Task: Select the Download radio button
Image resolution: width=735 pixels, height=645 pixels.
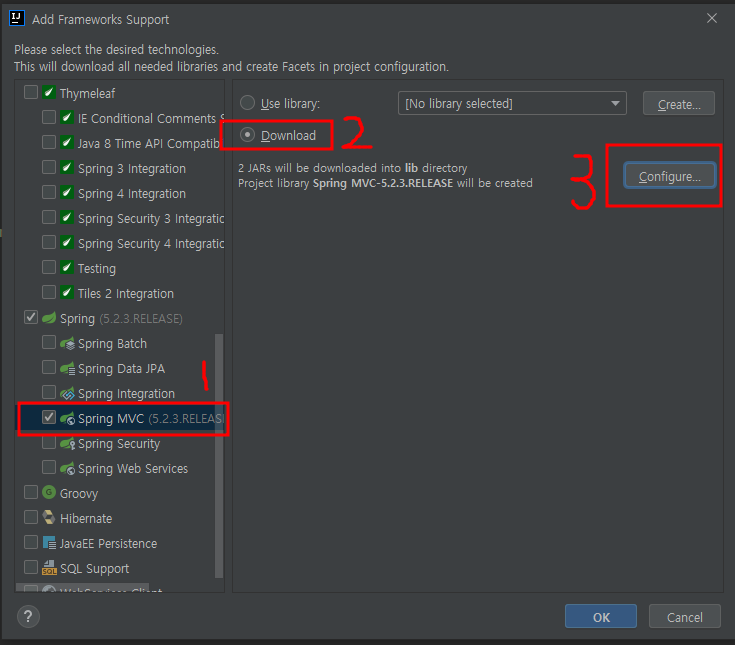Action: point(248,135)
